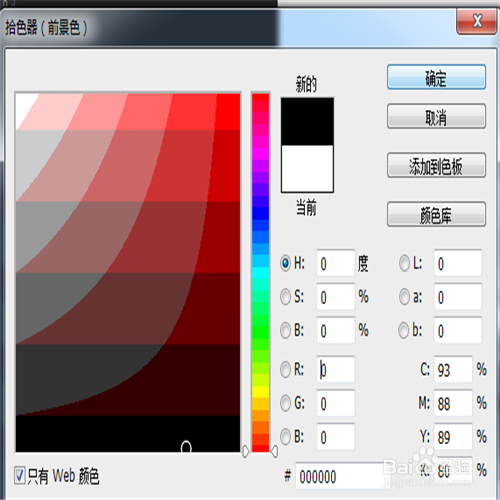Click the 确定 button
This screenshot has height=500, width=500.
tap(436, 77)
